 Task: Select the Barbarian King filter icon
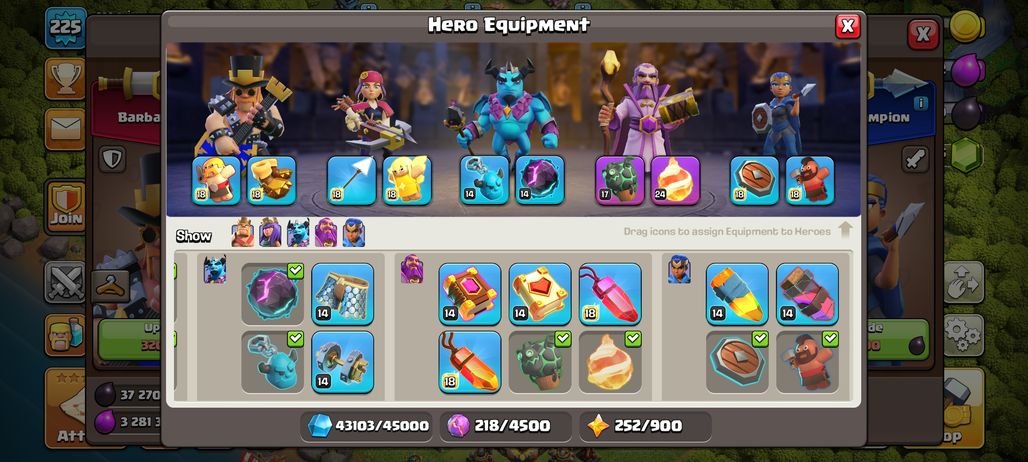click(243, 232)
